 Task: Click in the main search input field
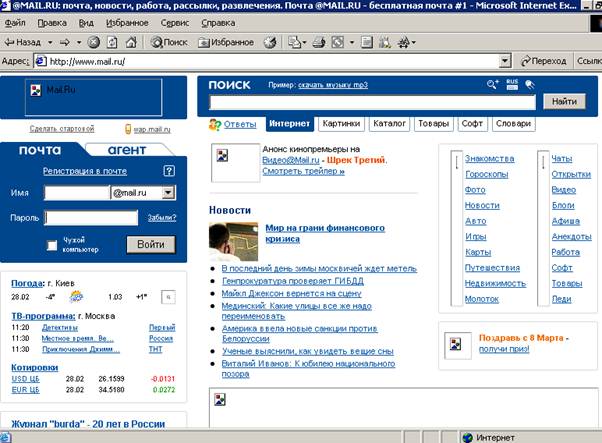coord(372,102)
